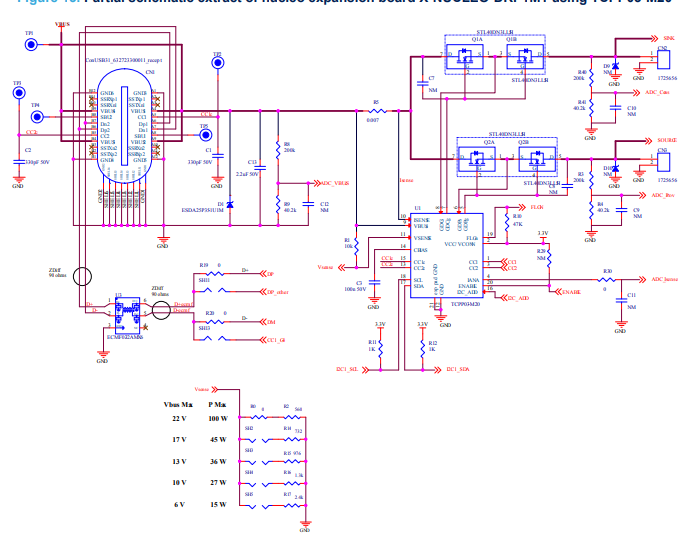Select the DP port label next to R19
The image size is (700, 545).
271,275
